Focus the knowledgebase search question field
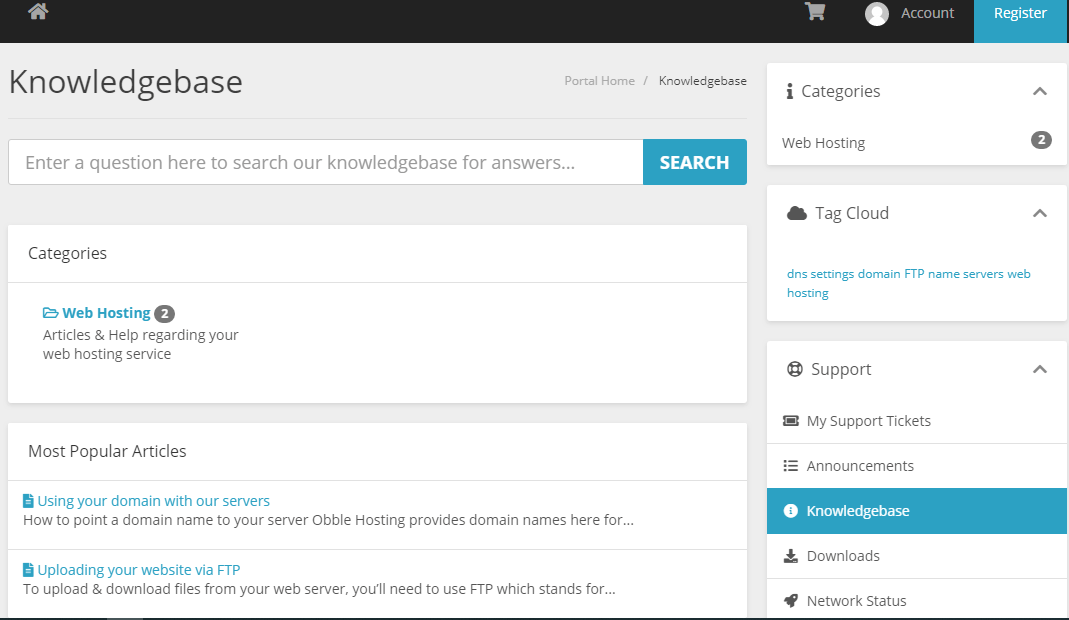 326,162
